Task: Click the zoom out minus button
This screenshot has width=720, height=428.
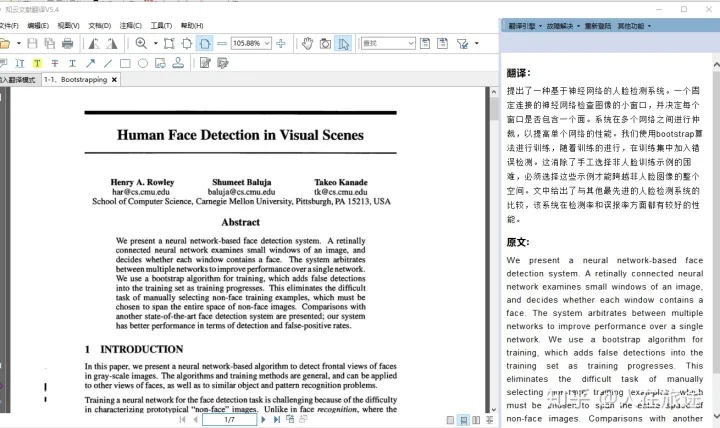Action: [x=222, y=44]
